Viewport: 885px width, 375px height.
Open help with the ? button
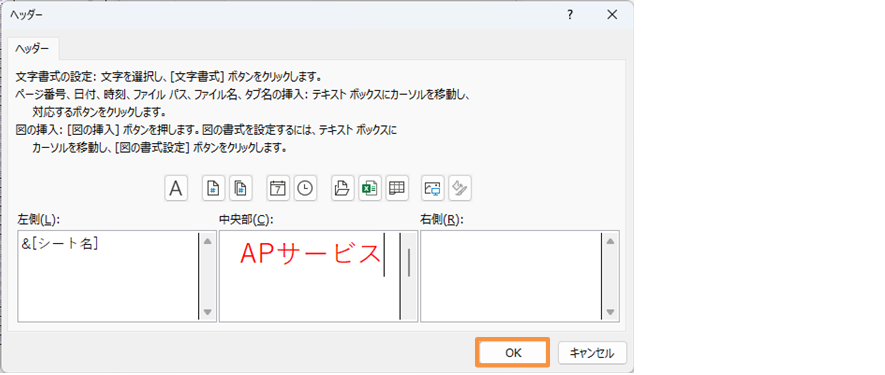[571, 15]
